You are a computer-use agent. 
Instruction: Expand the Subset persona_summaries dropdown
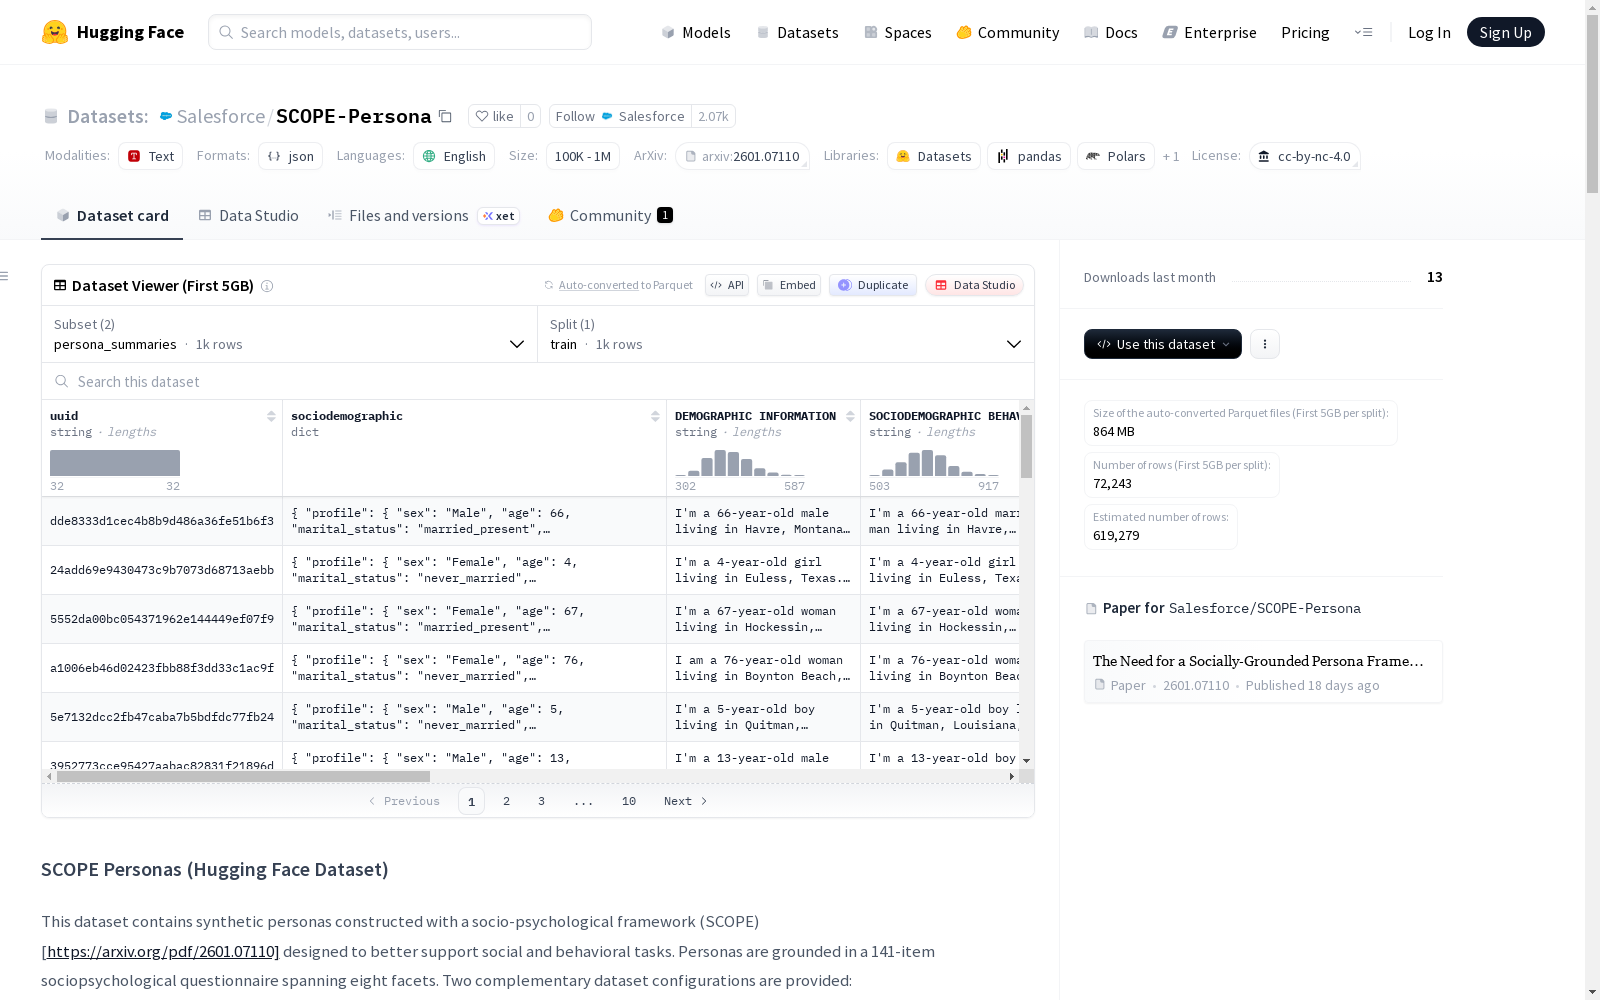tap(290, 334)
